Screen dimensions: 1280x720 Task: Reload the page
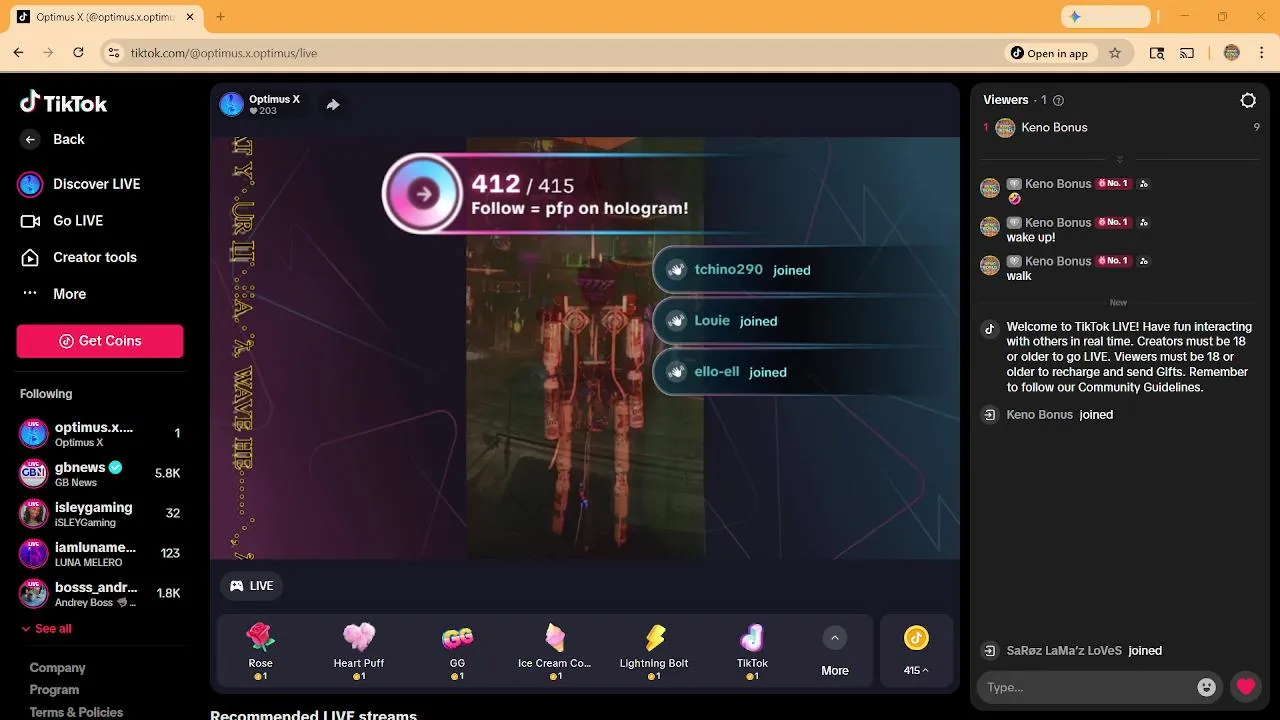(x=78, y=53)
